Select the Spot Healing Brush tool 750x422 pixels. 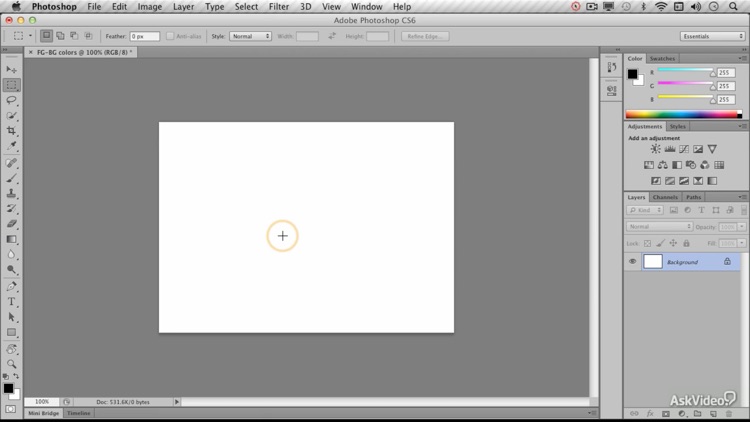pos(11,163)
